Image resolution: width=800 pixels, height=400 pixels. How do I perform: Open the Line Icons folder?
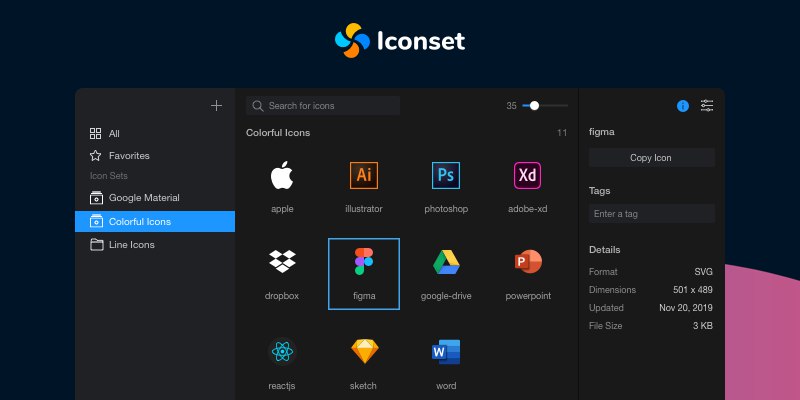pos(155,244)
